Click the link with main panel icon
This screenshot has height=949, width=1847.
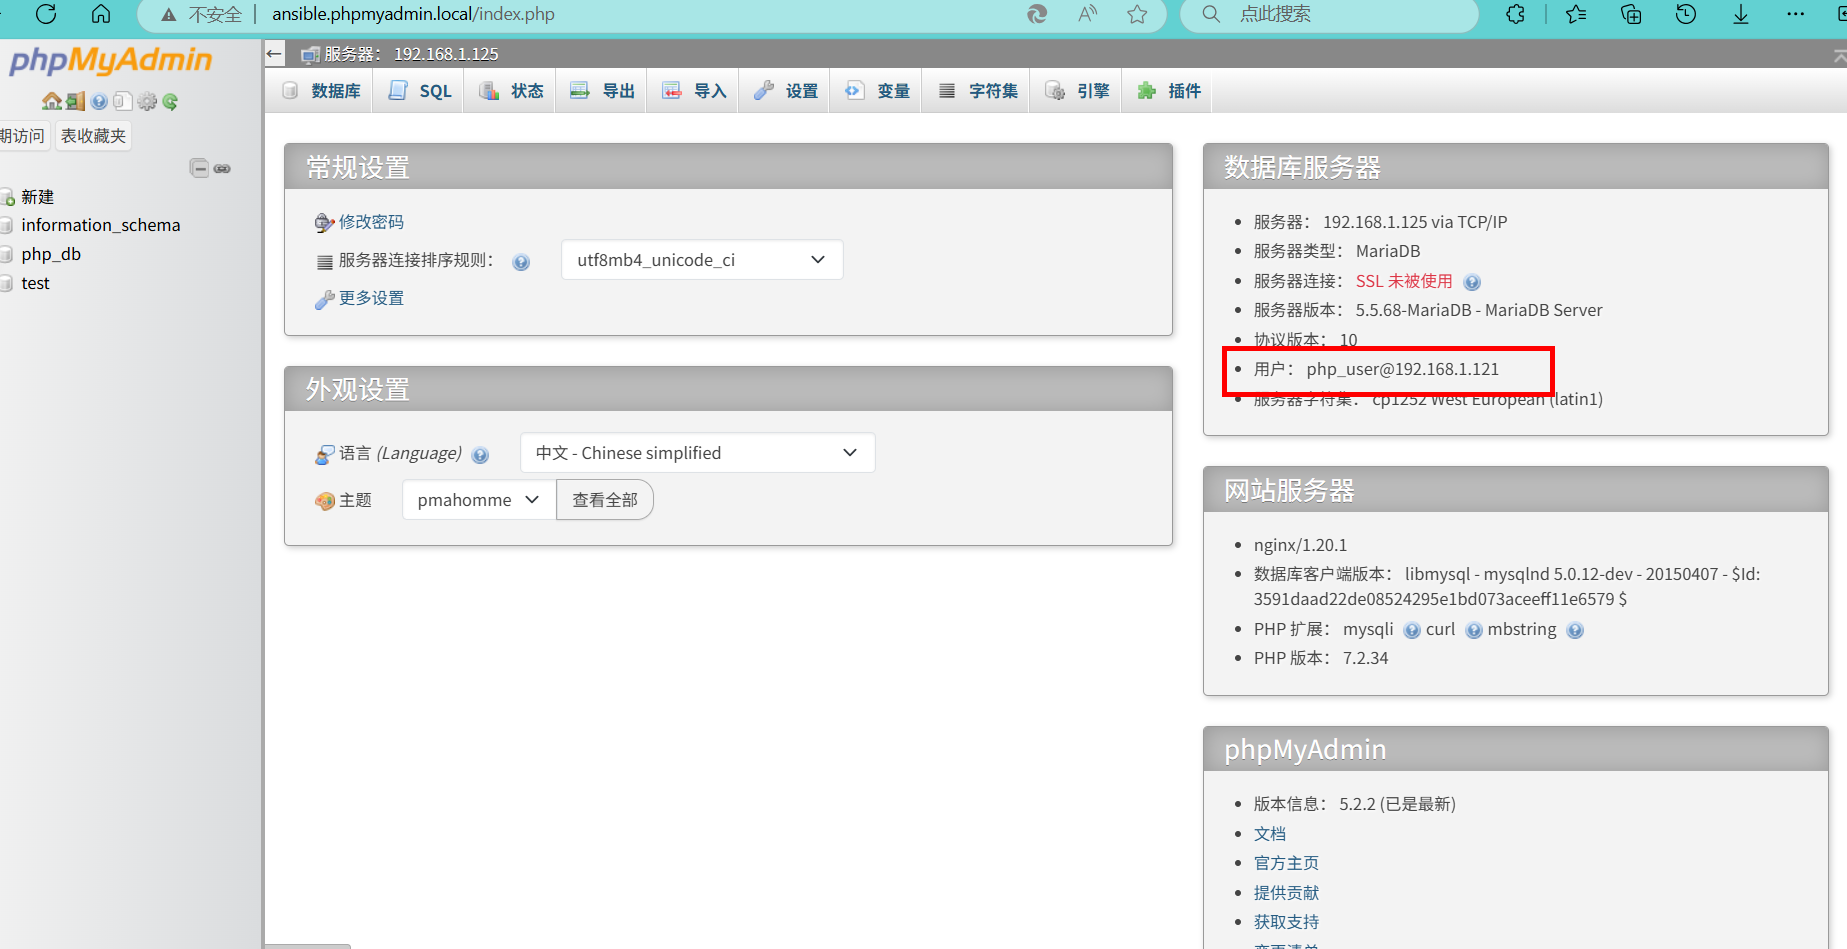[222, 168]
